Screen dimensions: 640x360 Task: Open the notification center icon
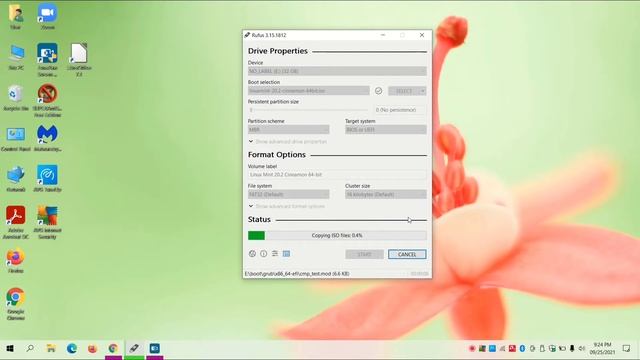coord(626,349)
